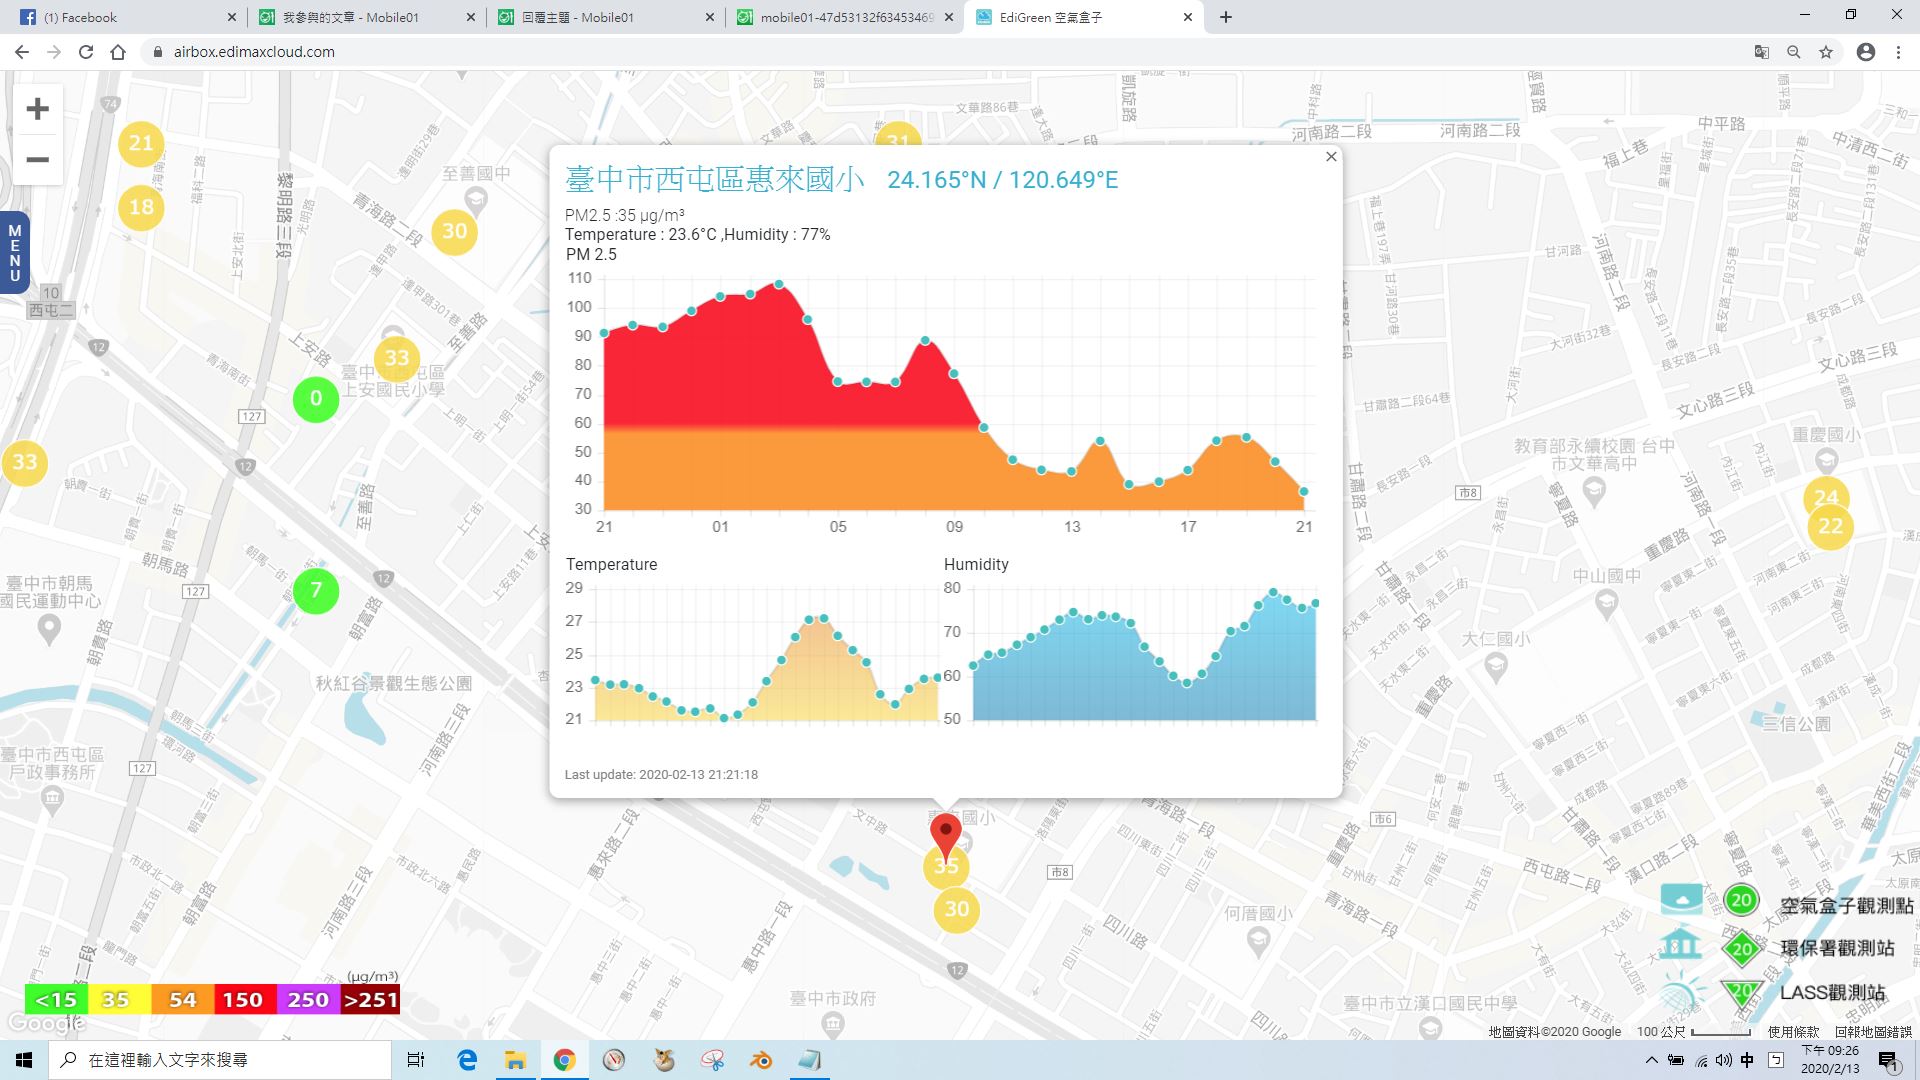Reload the current page

click(86, 52)
